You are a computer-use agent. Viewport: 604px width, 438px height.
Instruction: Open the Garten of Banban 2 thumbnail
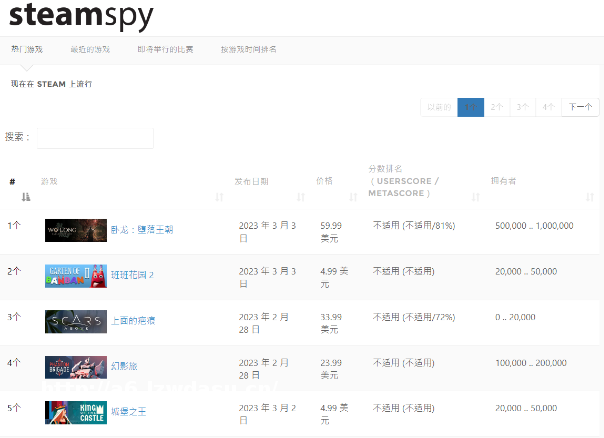(75, 275)
